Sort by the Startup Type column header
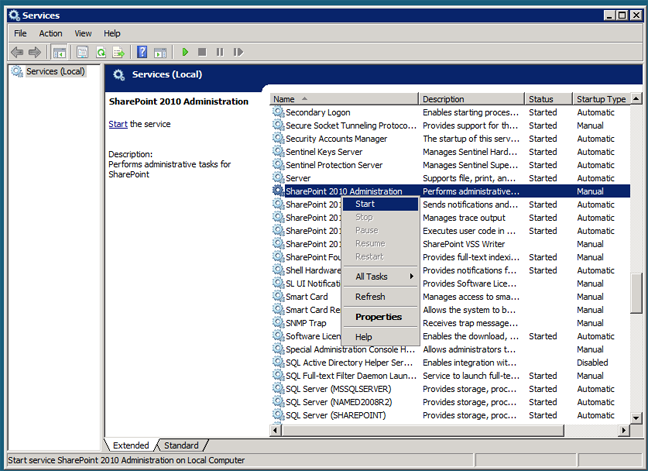The height and width of the screenshot is (471, 648). [602, 99]
